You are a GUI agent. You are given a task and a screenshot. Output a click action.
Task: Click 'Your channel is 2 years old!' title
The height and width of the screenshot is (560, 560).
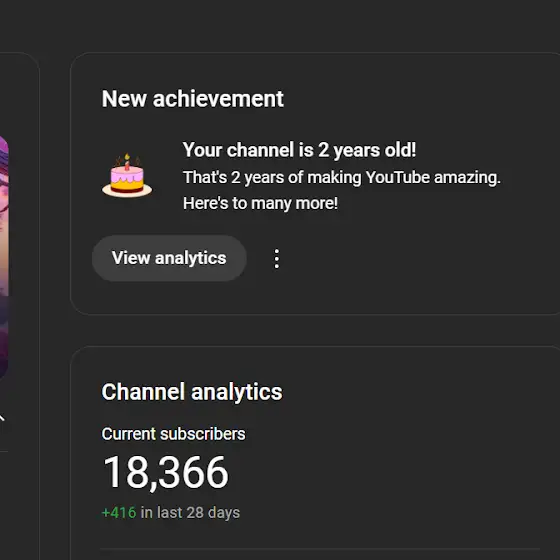click(299, 150)
